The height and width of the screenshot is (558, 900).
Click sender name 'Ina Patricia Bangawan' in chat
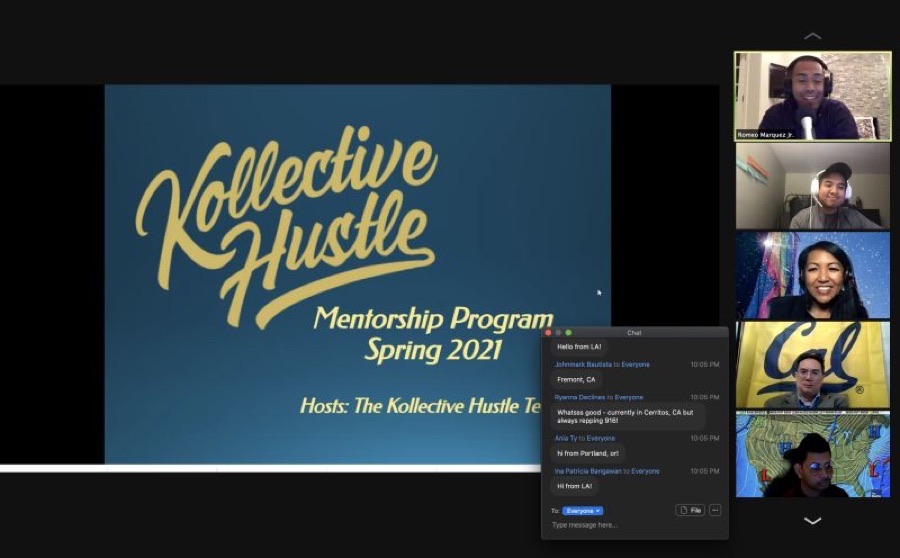[x=588, y=471]
